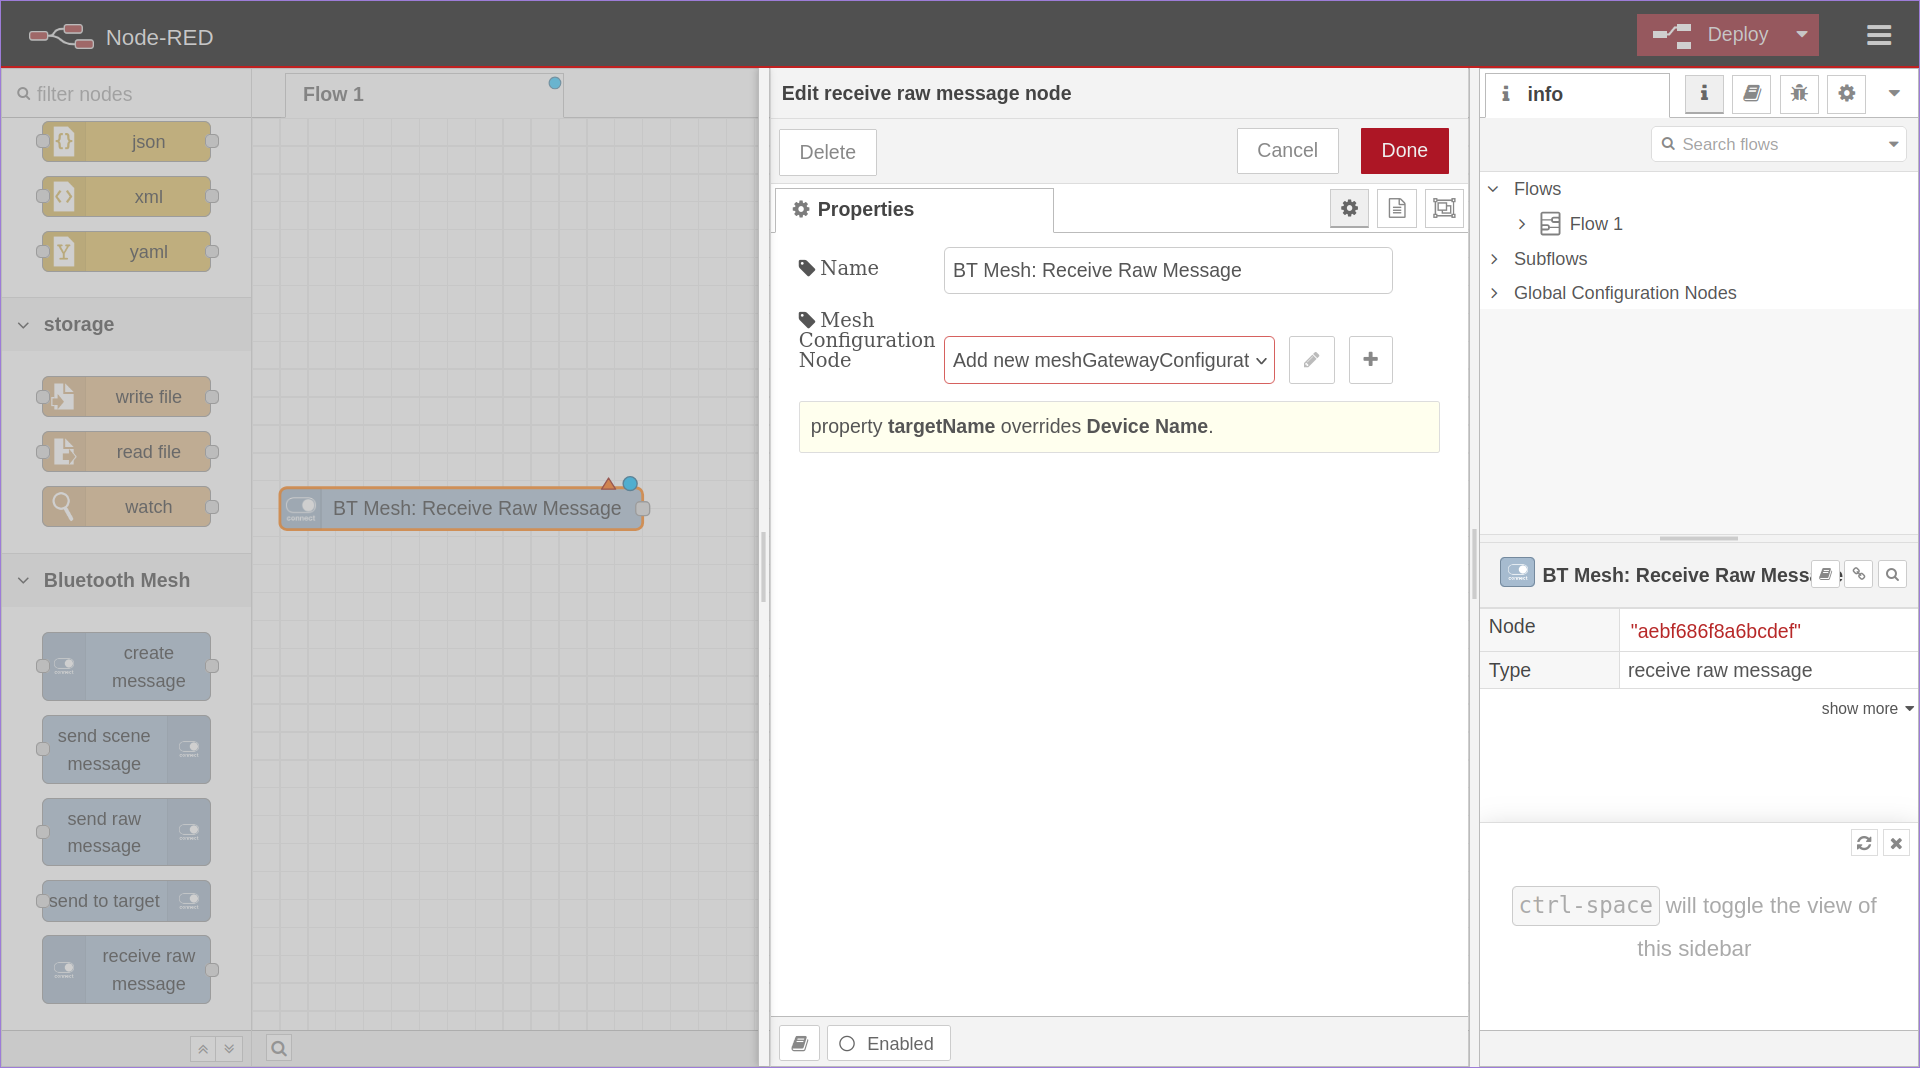Screen dimensions: 1920x1068
Task: Refresh the tips panel
Action: click(x=1864, y=843)
